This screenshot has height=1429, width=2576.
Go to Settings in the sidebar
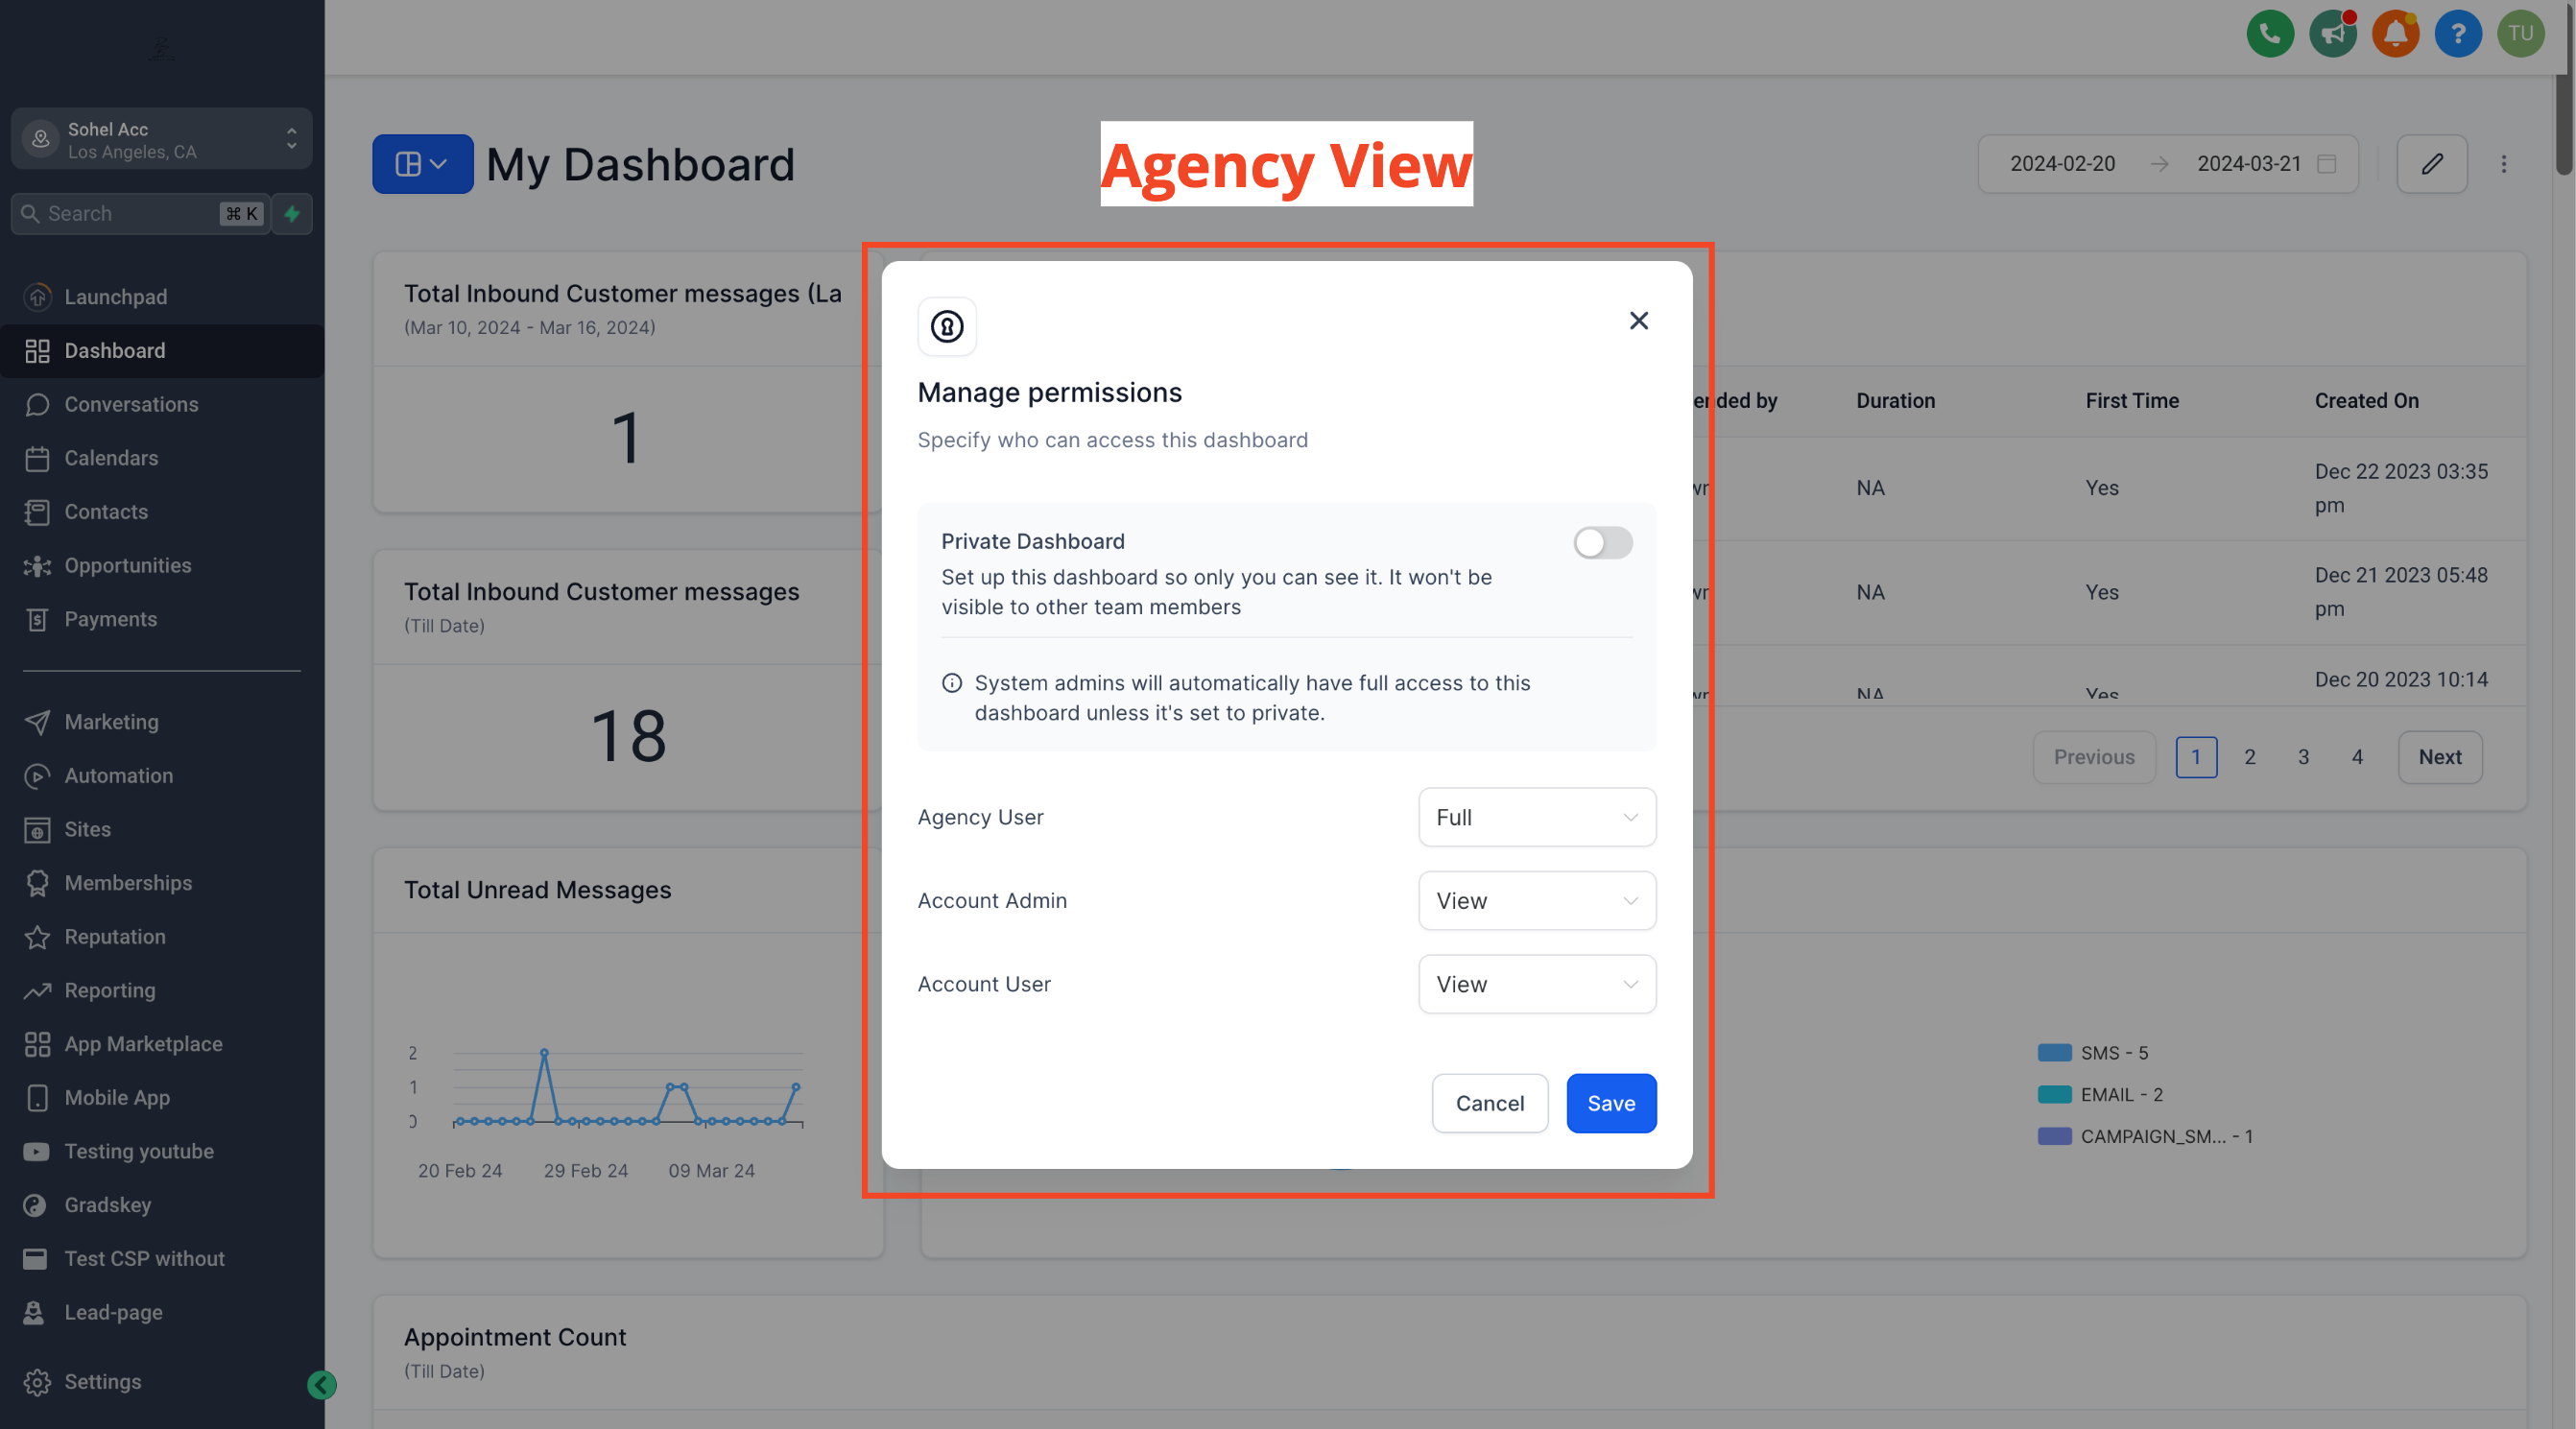pos(102,1381)
